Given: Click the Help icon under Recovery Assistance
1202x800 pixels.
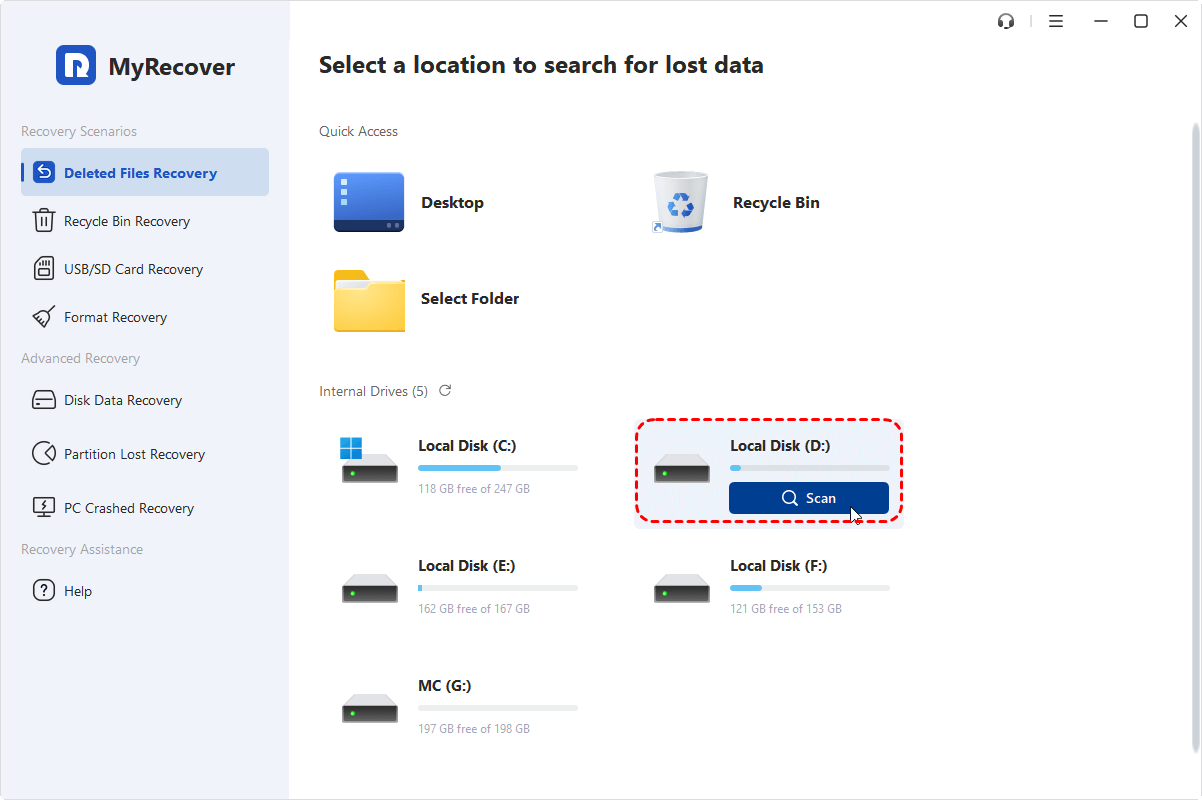Looking at the screenshot, I should pyautogui.click(x=44, y=590).
